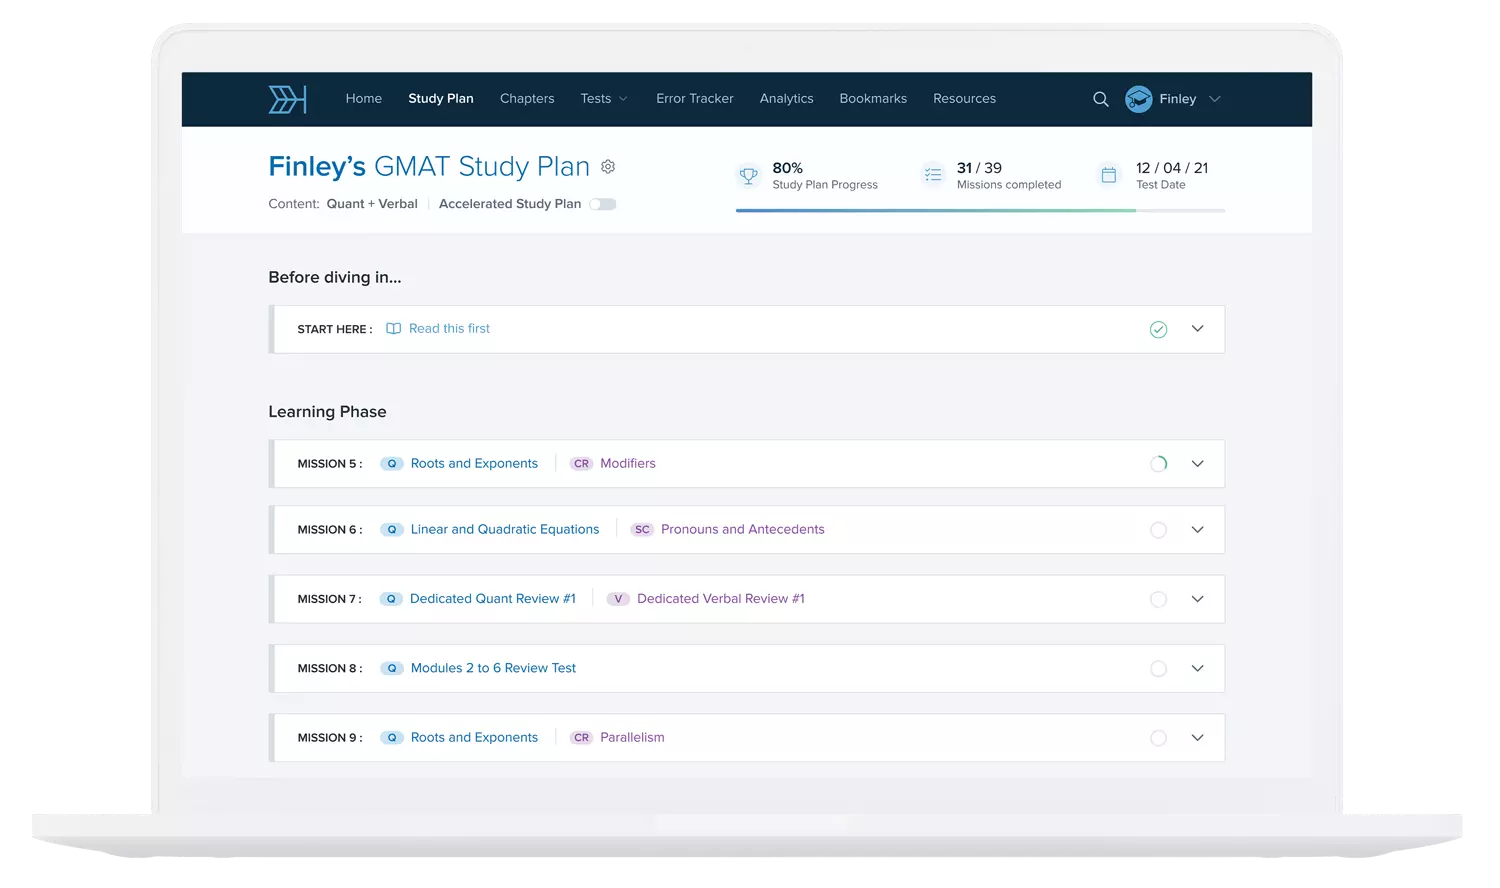1500x888 pixels.
Task: Click the 80% Study Plan Progress text
Action: pyautogui.click(x=825, y=176)
